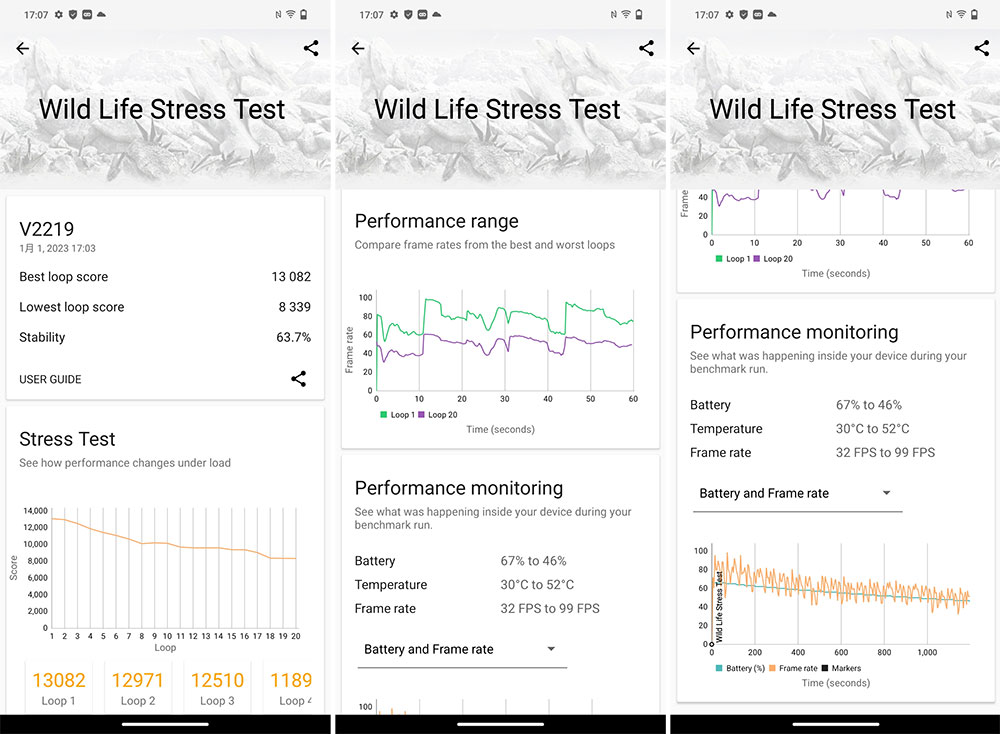Share the V2219 result card
This screenshot has width=1000, height=734.
tap(298, 379)
